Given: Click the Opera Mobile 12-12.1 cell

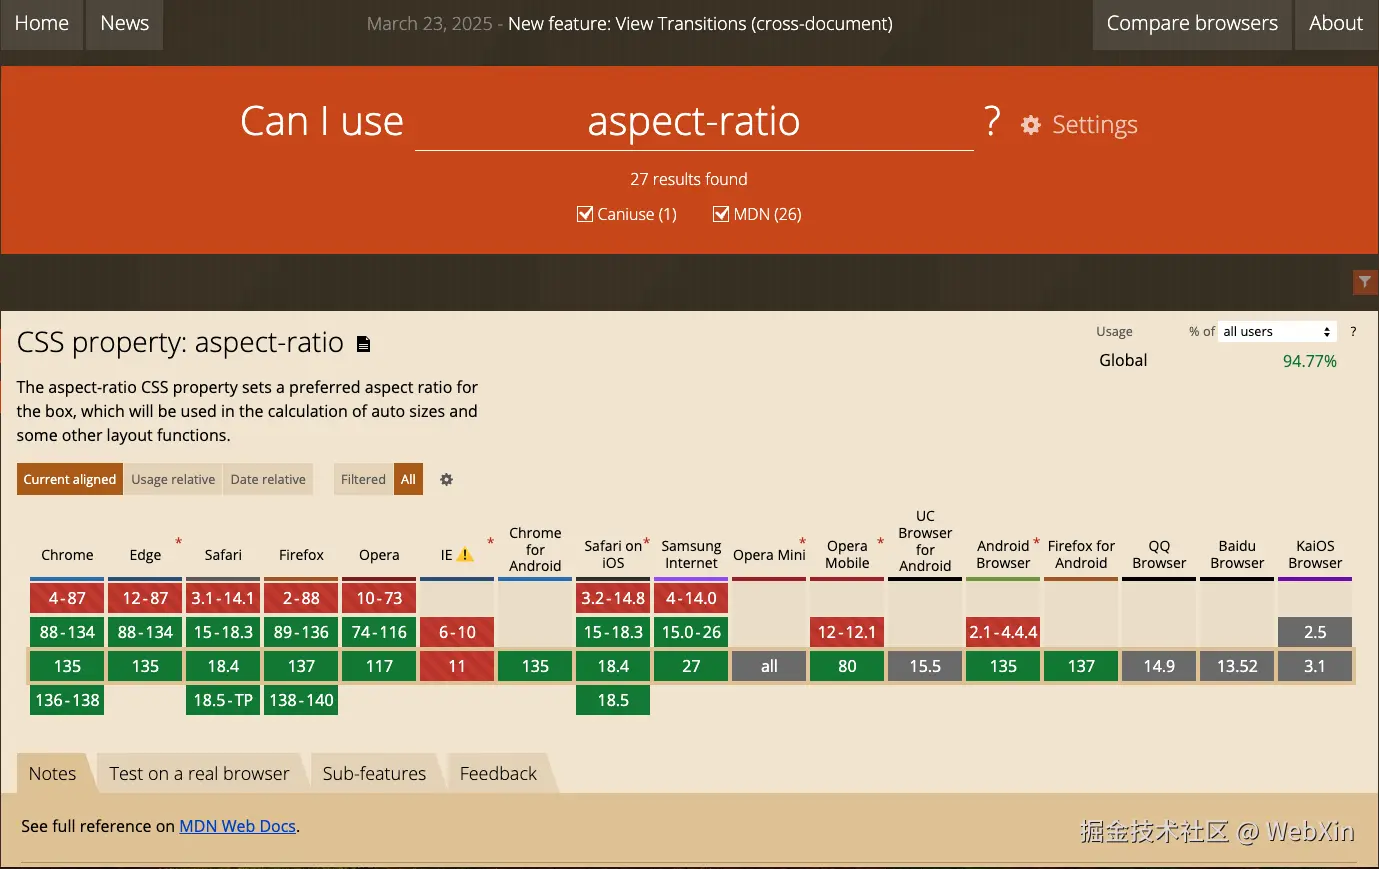Looking at the screenshot, I should pos(847,632).
